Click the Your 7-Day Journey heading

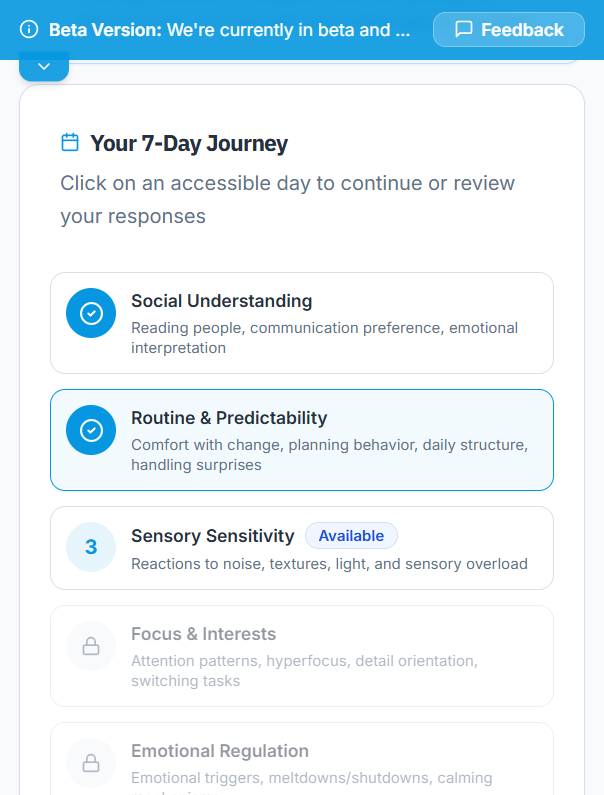189,143
